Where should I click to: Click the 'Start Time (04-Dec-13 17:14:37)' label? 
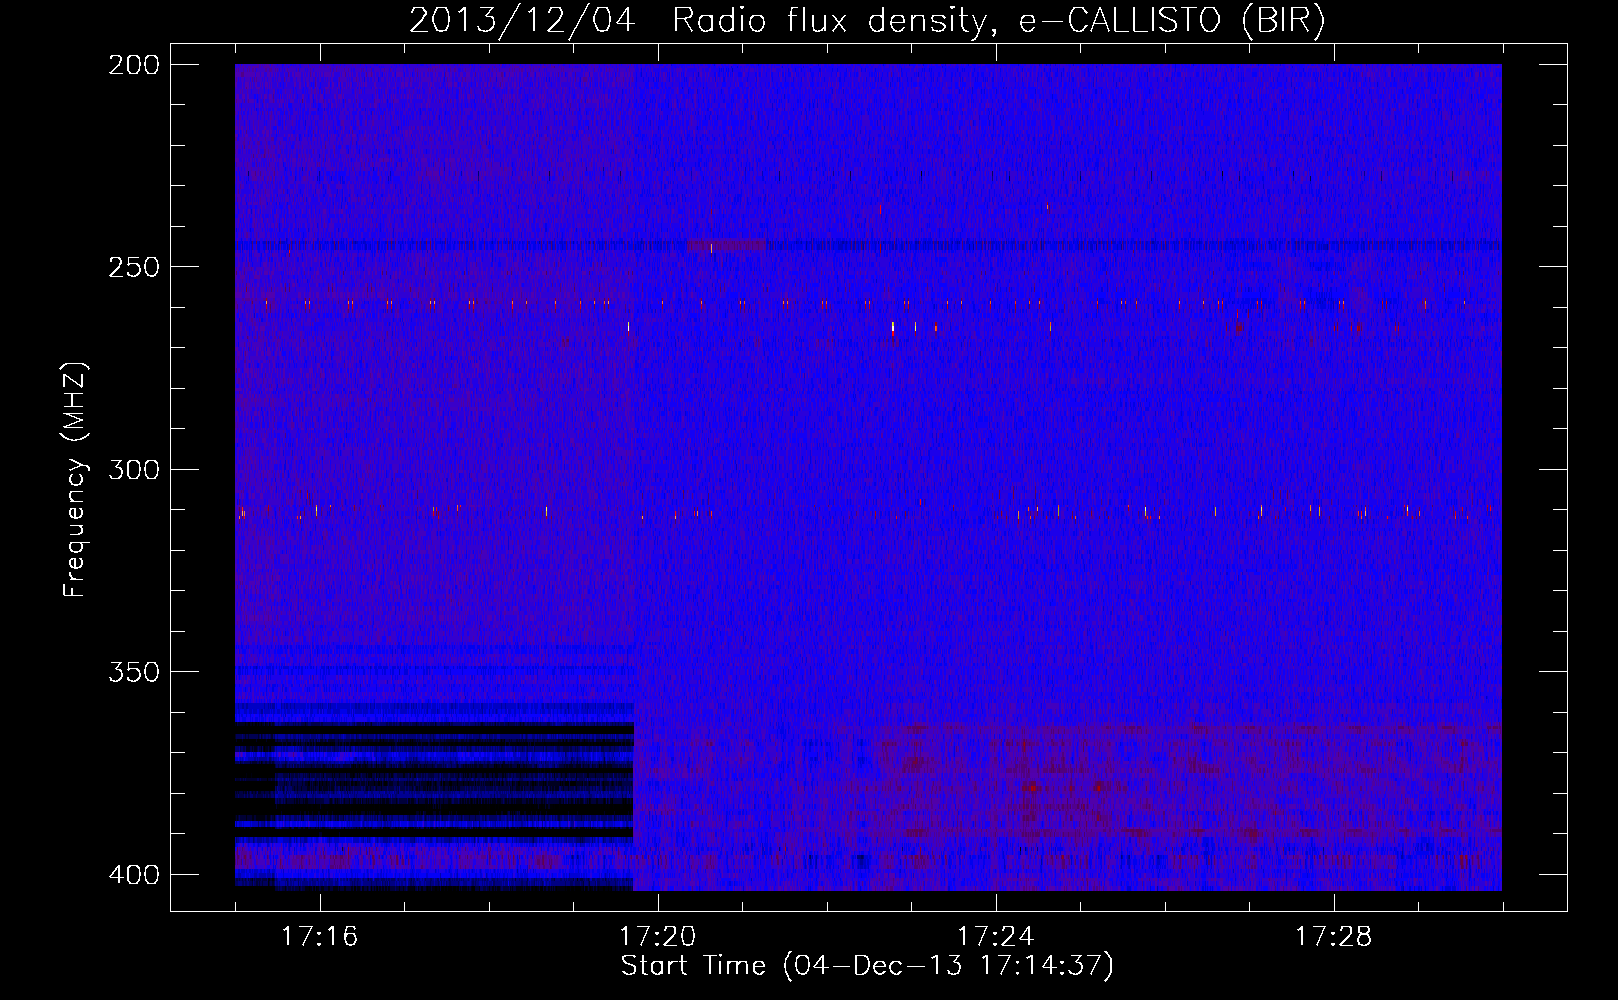(867, 966)
